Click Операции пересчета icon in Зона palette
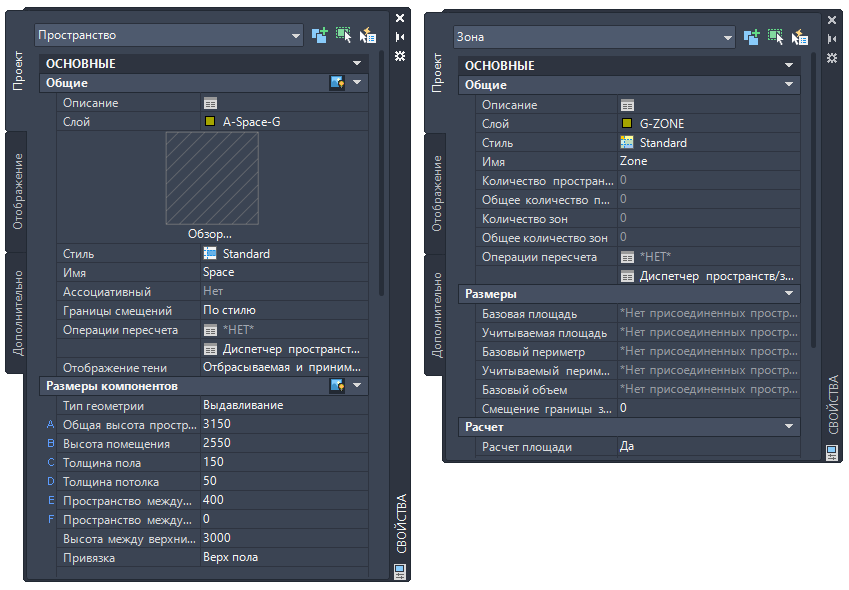This screenshot has height=590, width=849. (x=627, y=257)
